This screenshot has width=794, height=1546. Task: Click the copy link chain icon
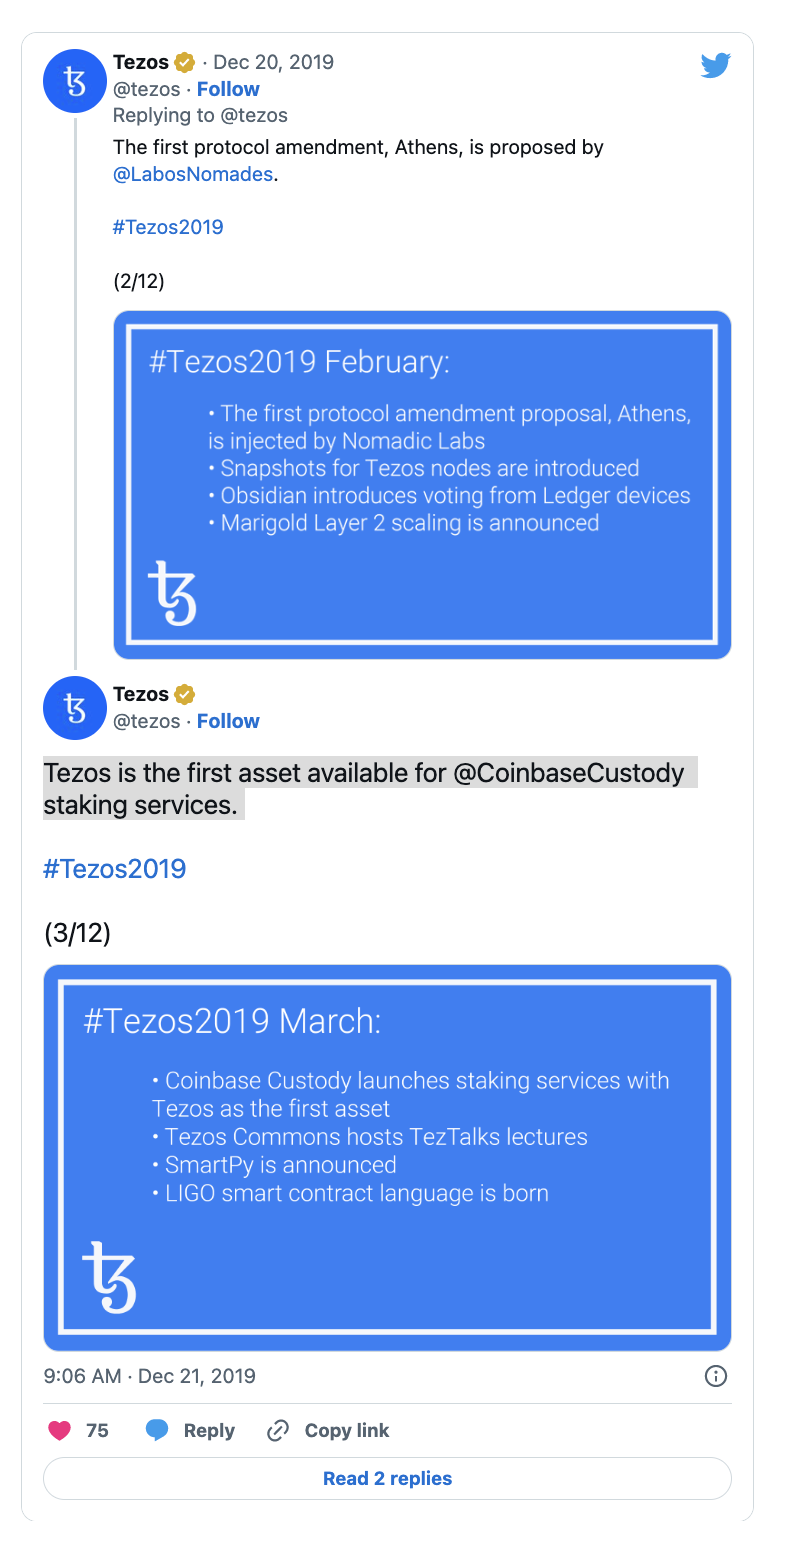pos(277,1431)
